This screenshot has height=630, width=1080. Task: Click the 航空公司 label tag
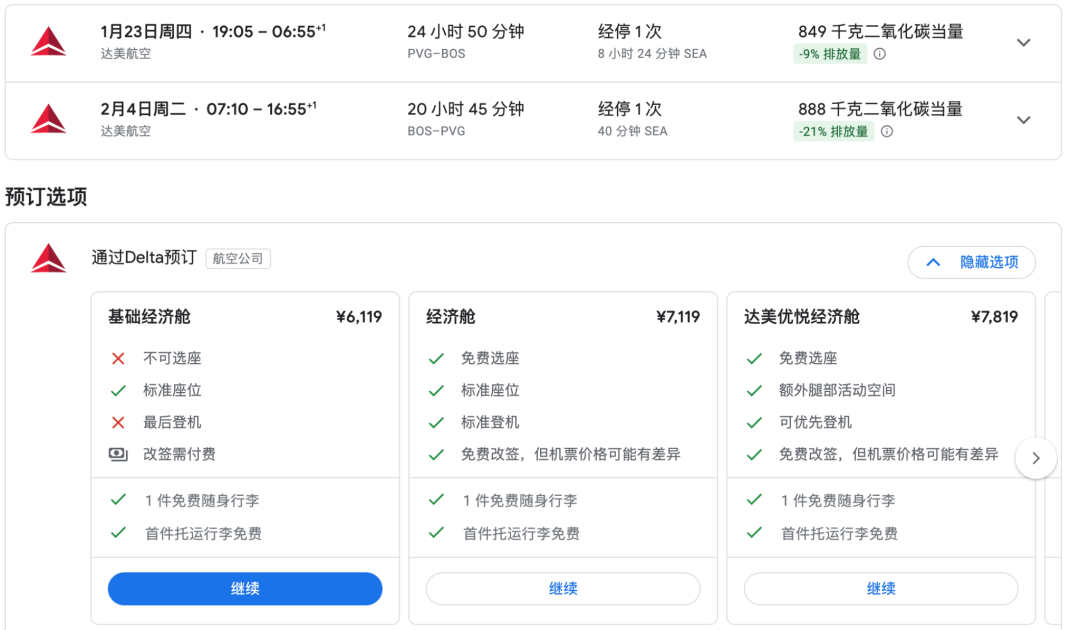click(x=238, y=258)
